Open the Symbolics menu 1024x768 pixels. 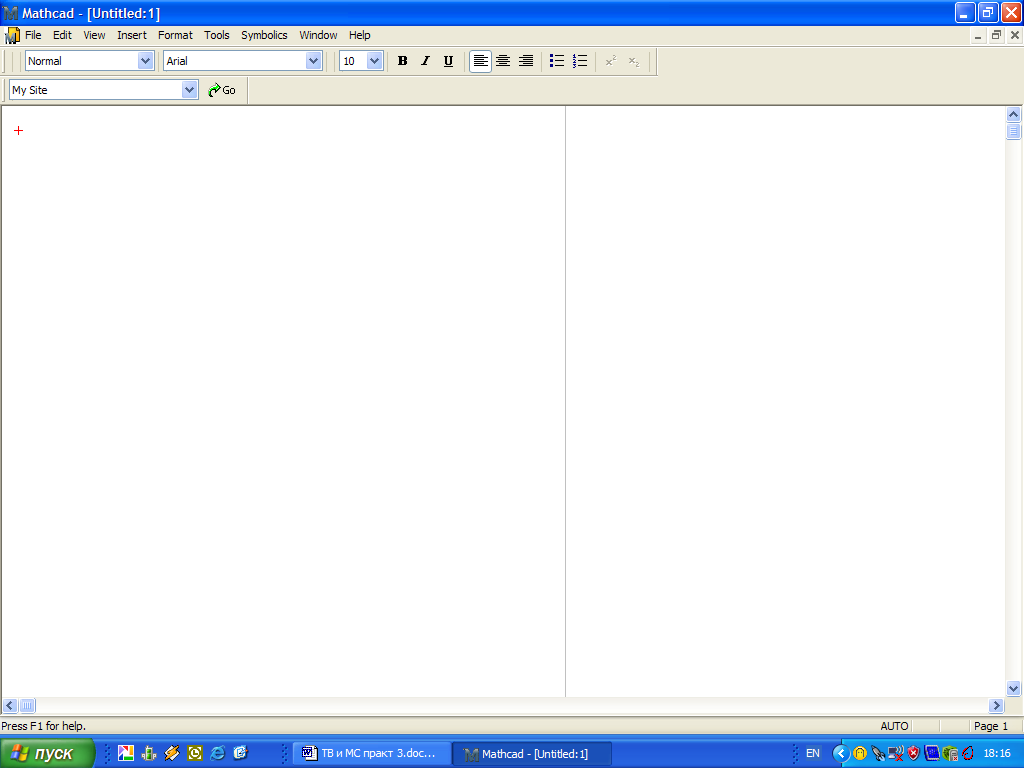click(264, 35)
